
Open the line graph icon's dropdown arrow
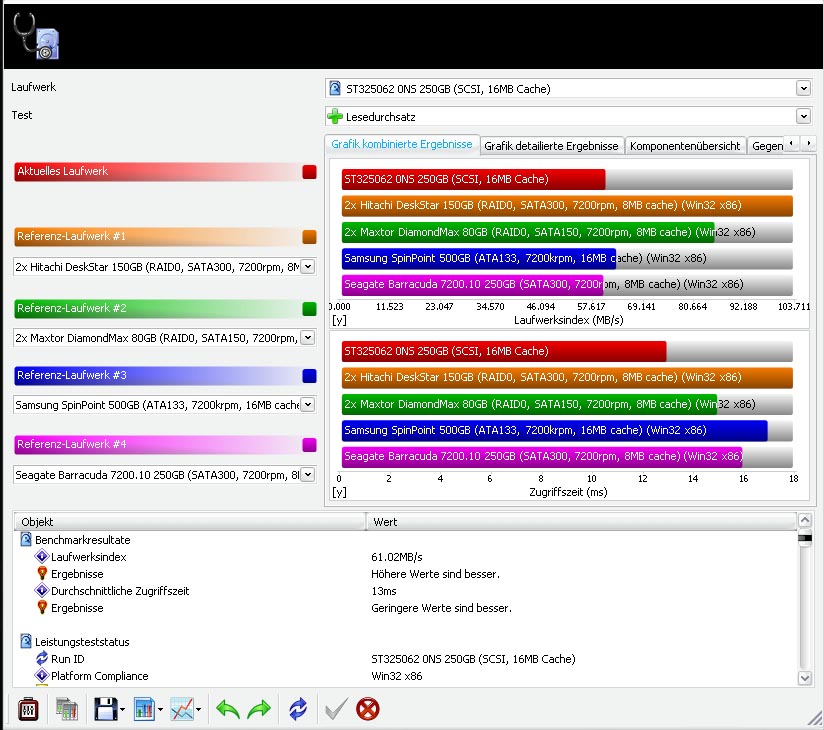(x=198, y=710)
